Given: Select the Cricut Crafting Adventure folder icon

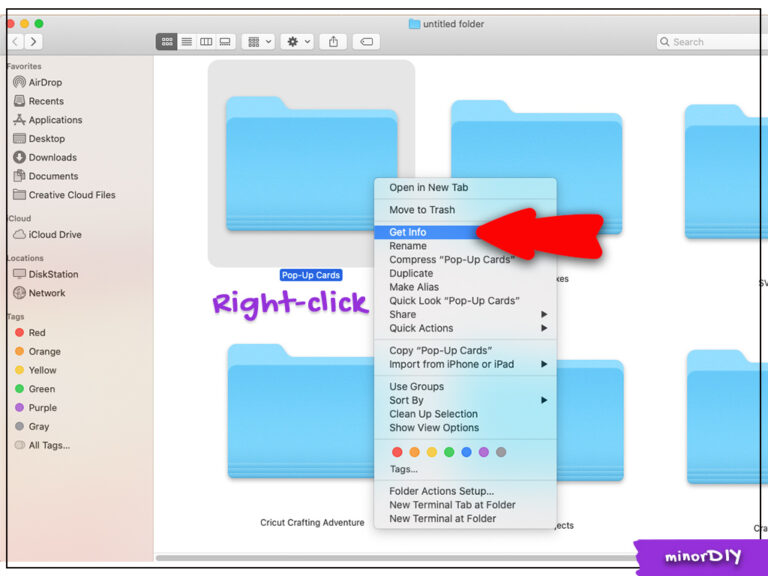Looking at the screenshot, I should 301,411.
